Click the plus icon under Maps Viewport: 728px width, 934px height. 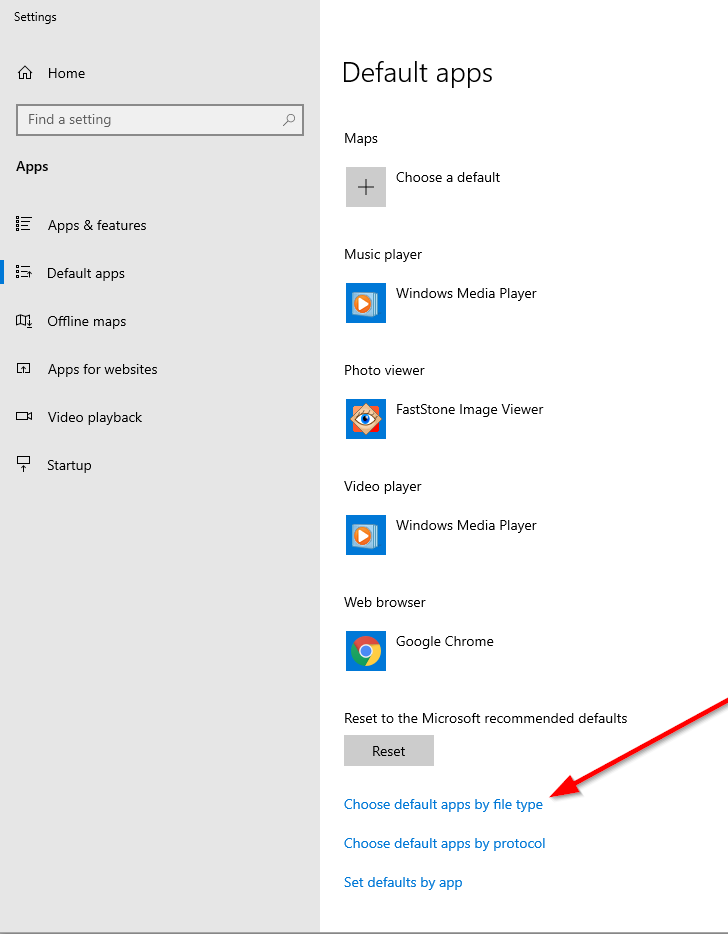click(x=366, y=187)
